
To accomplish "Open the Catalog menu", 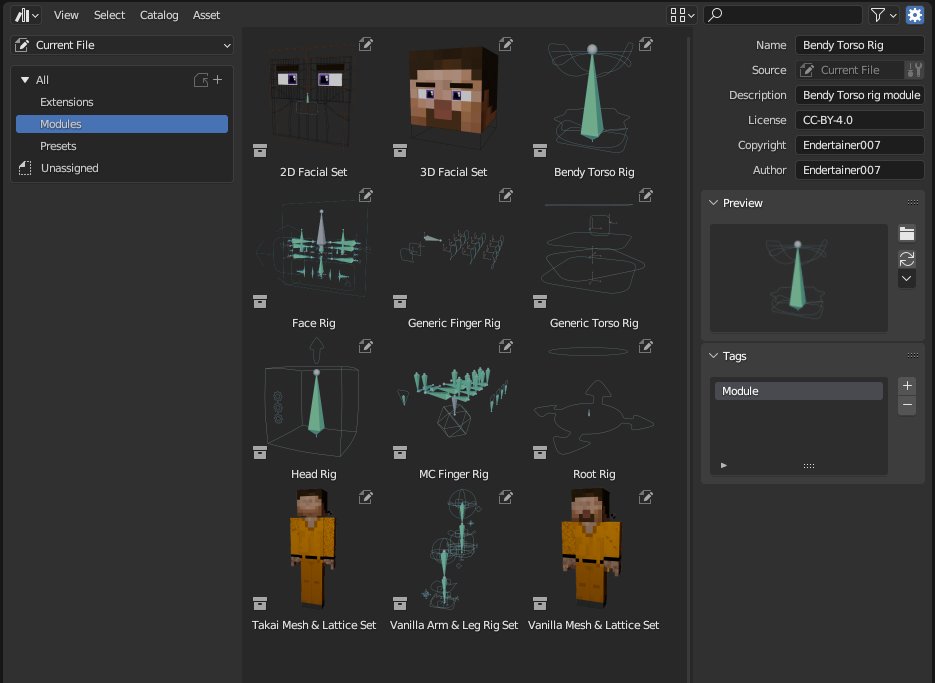I will (x=159, y=15).
